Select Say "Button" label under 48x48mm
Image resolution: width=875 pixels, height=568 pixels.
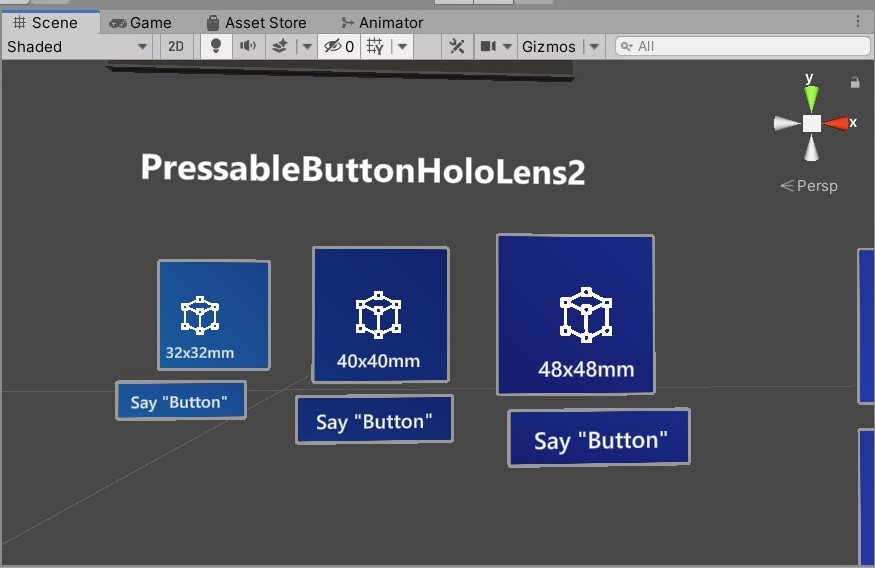599,438
